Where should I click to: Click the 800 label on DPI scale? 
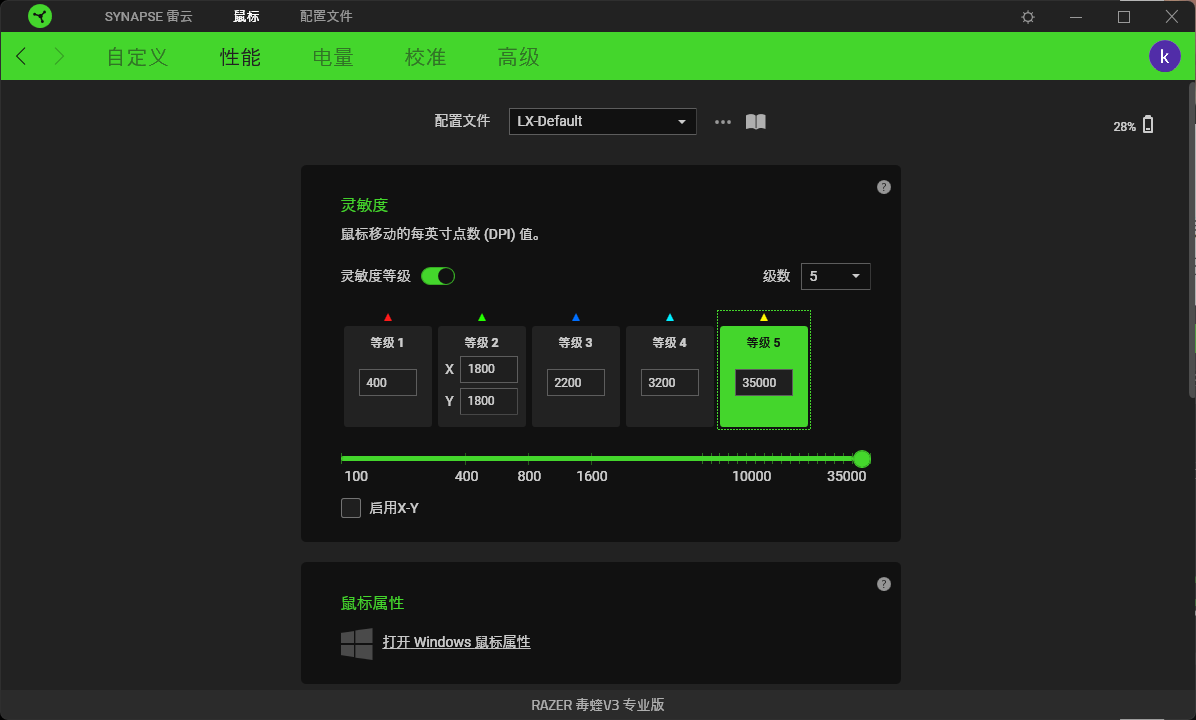(529, 476)
